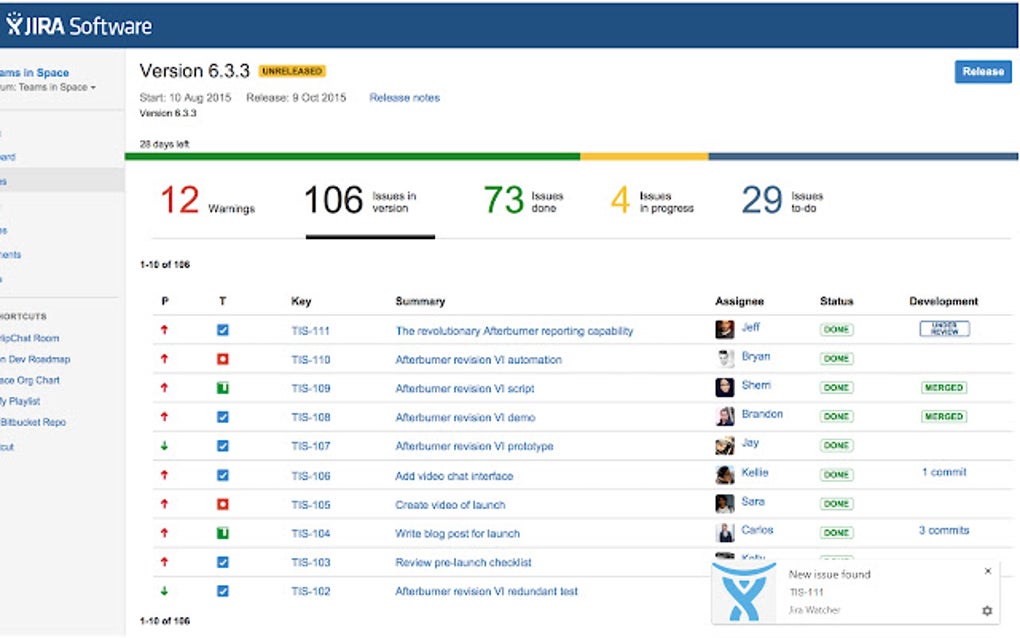View the Warnings count tab
This screenshot has width=1020, height=638.
pyautogui.click(x=205, y=200)
